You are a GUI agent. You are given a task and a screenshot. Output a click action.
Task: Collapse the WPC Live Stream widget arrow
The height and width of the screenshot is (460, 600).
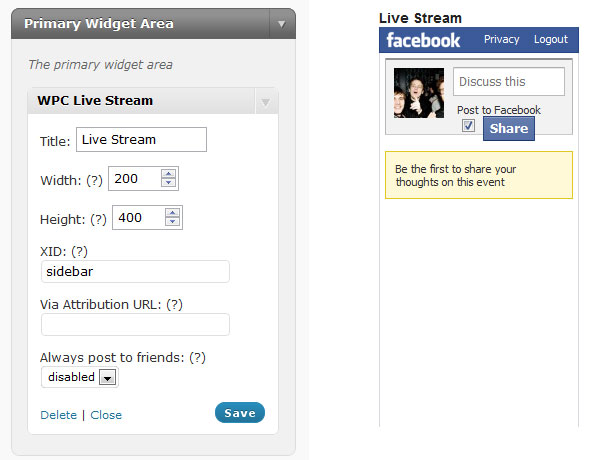tap(266, 102)
